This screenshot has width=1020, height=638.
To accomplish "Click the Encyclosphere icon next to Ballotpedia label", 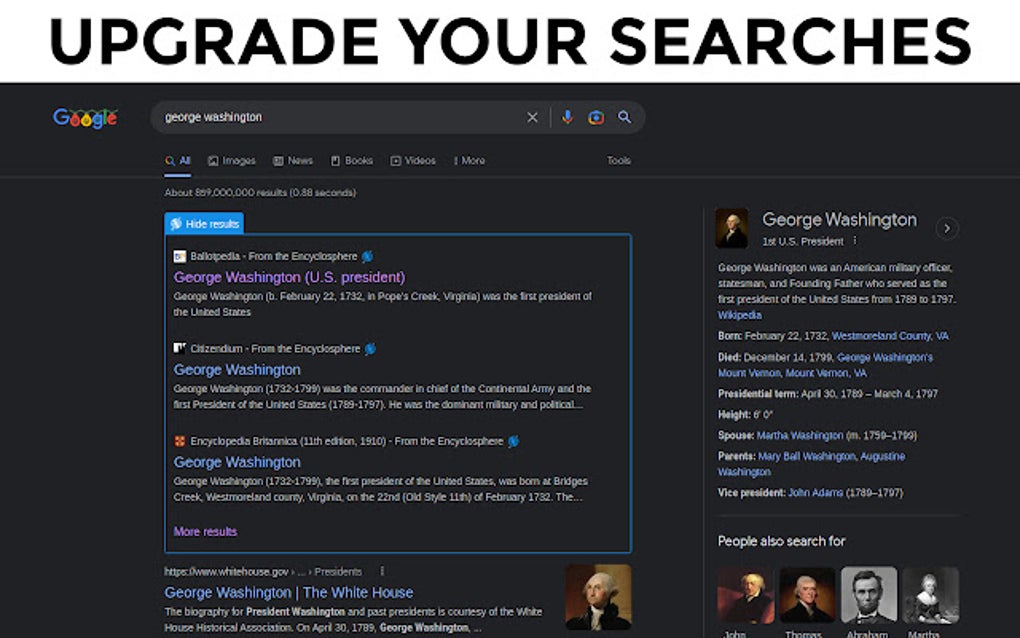I will (369, 256).
